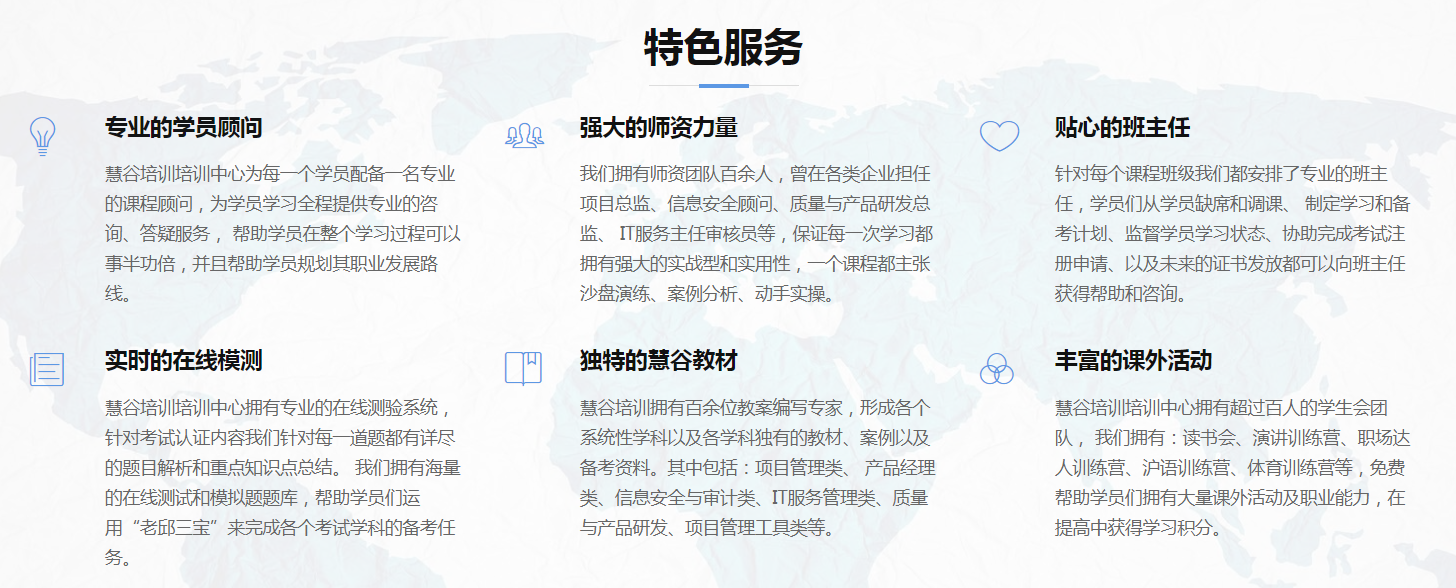Image resolution: width=1456 pixels, height=588 pixels.
Task: Click the document list icon beside 实时的在线模测
Action: [x=47, y=369]
